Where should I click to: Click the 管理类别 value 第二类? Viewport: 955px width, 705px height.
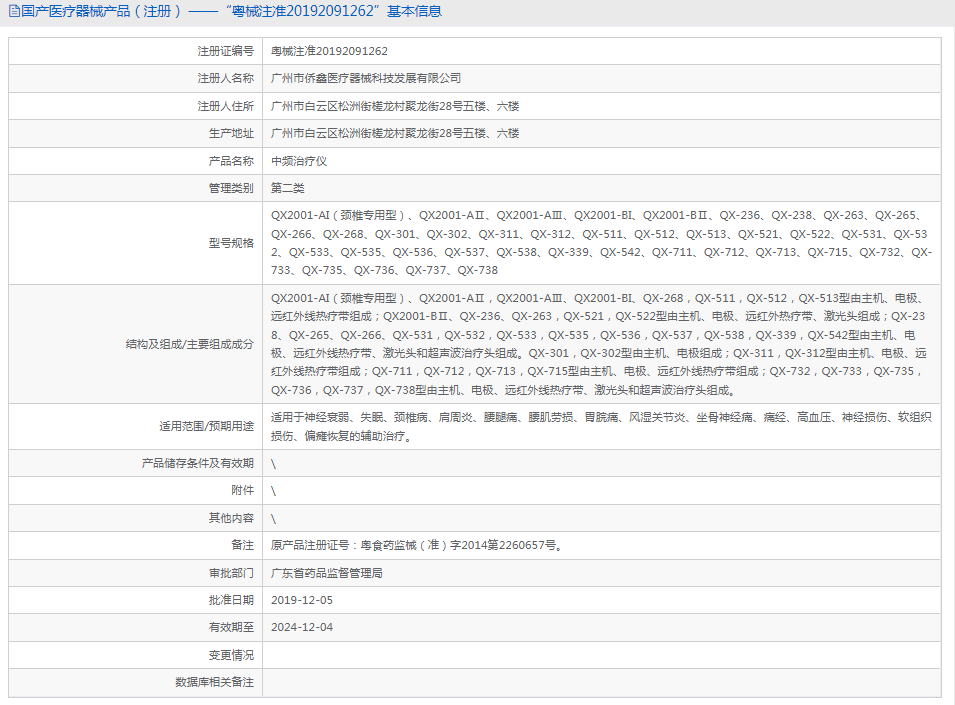click(288, 188)
